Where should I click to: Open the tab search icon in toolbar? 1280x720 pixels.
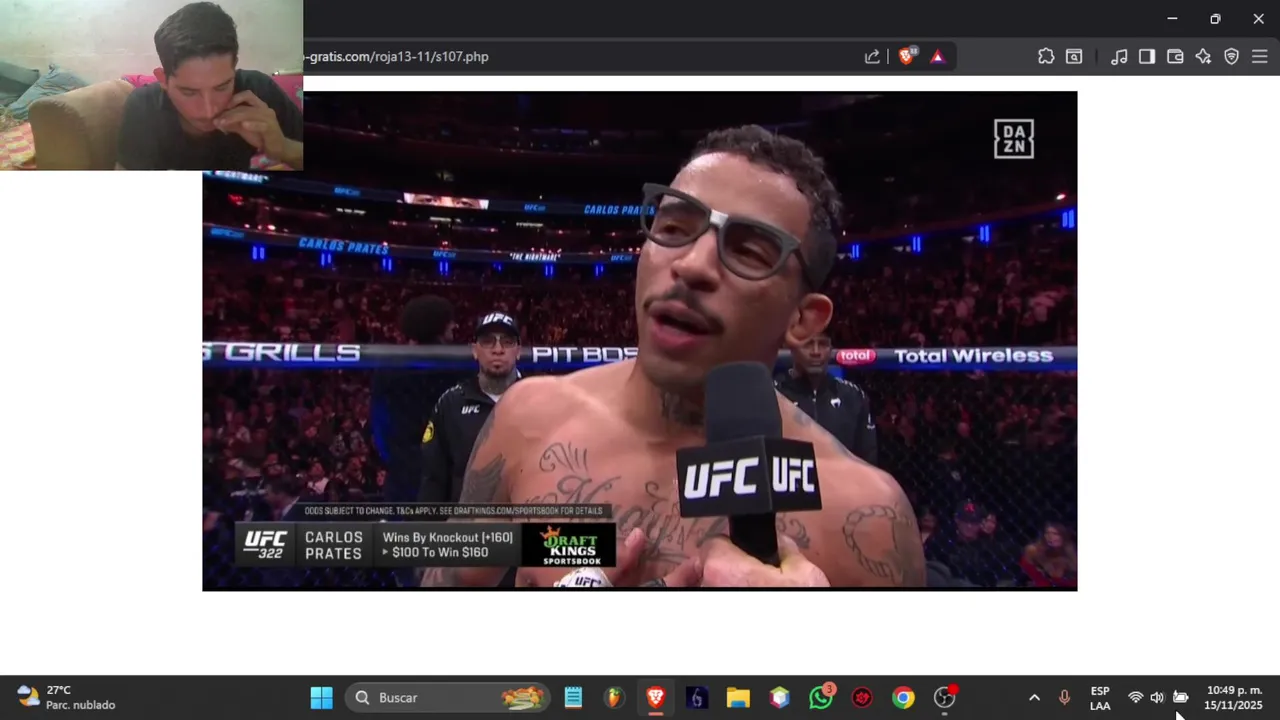(x=1074, y=57)
